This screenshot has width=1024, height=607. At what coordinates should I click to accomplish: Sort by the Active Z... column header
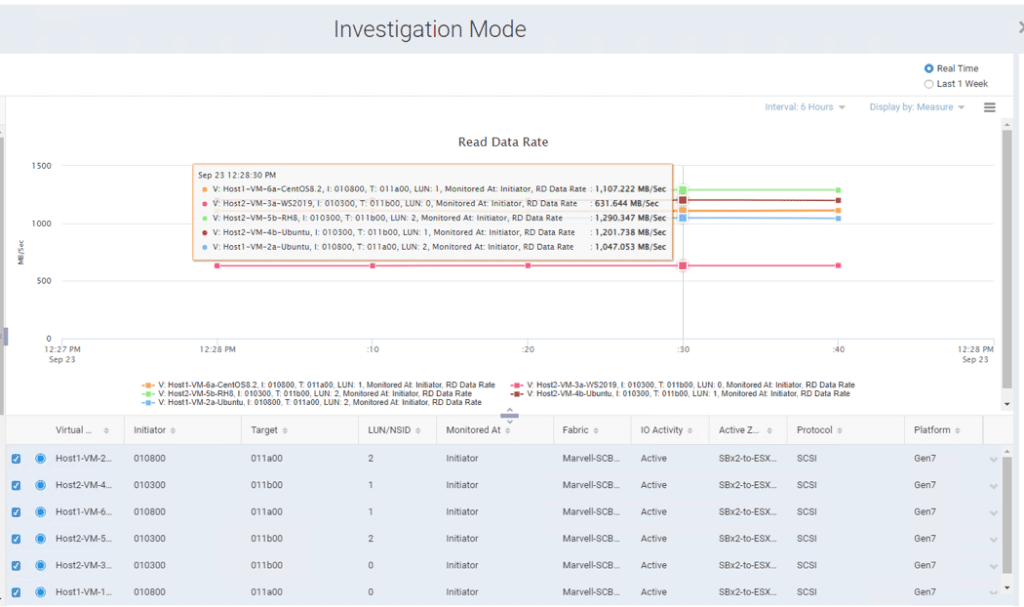pos(739,430)
